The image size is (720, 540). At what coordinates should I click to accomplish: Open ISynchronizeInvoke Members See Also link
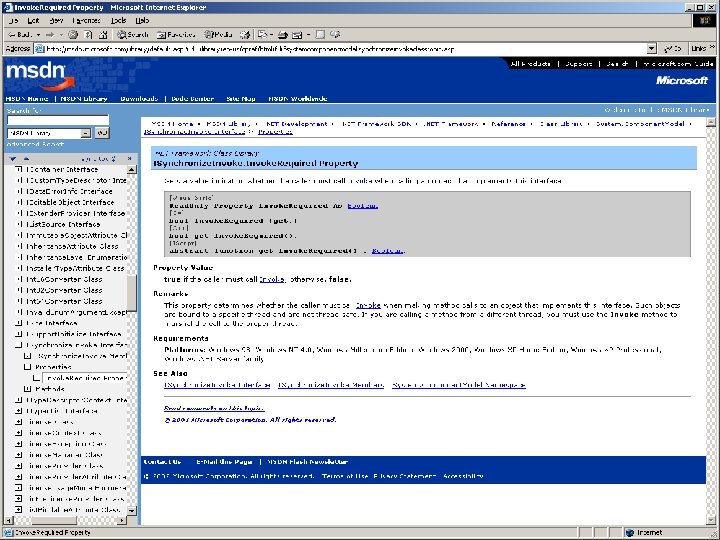click(x=331, y=385)
